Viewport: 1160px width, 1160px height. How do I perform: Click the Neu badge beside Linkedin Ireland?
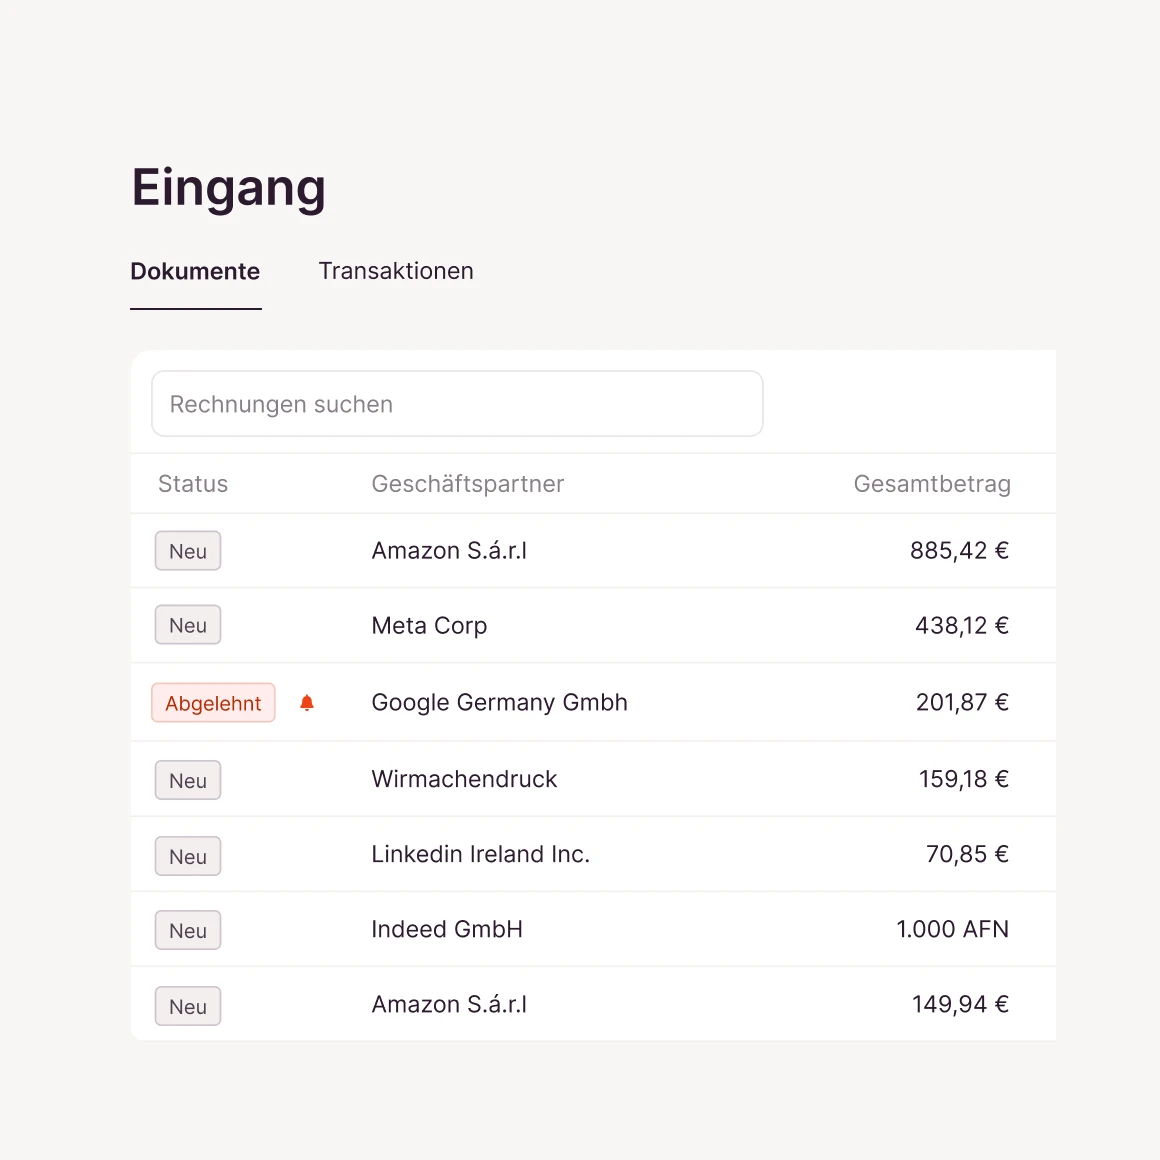[188, 857]
